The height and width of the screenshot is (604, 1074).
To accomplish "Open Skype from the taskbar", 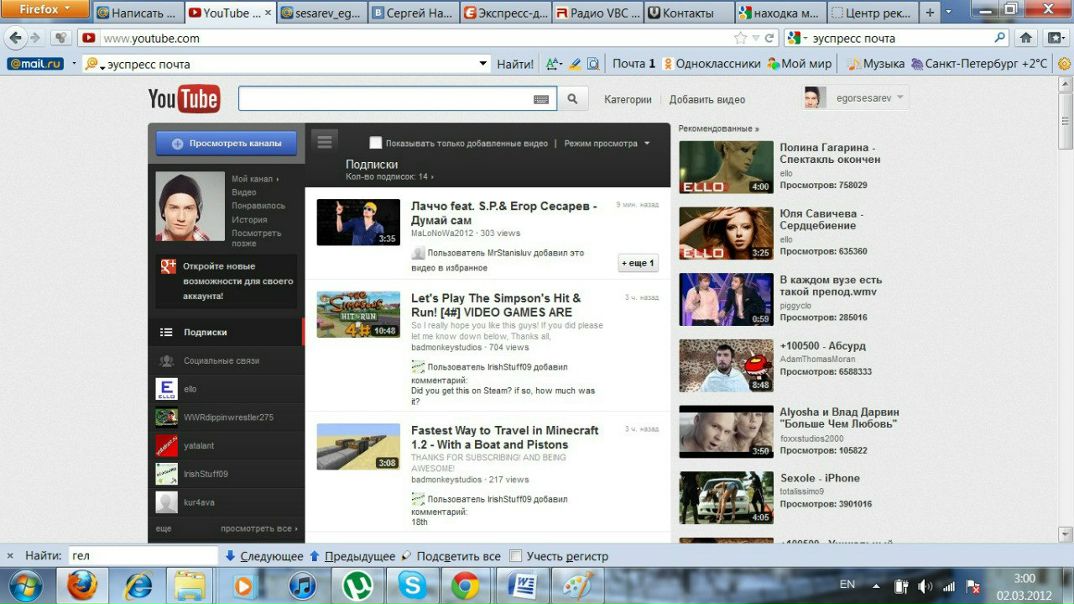I will pyautogui.click(x=411, y=585).
